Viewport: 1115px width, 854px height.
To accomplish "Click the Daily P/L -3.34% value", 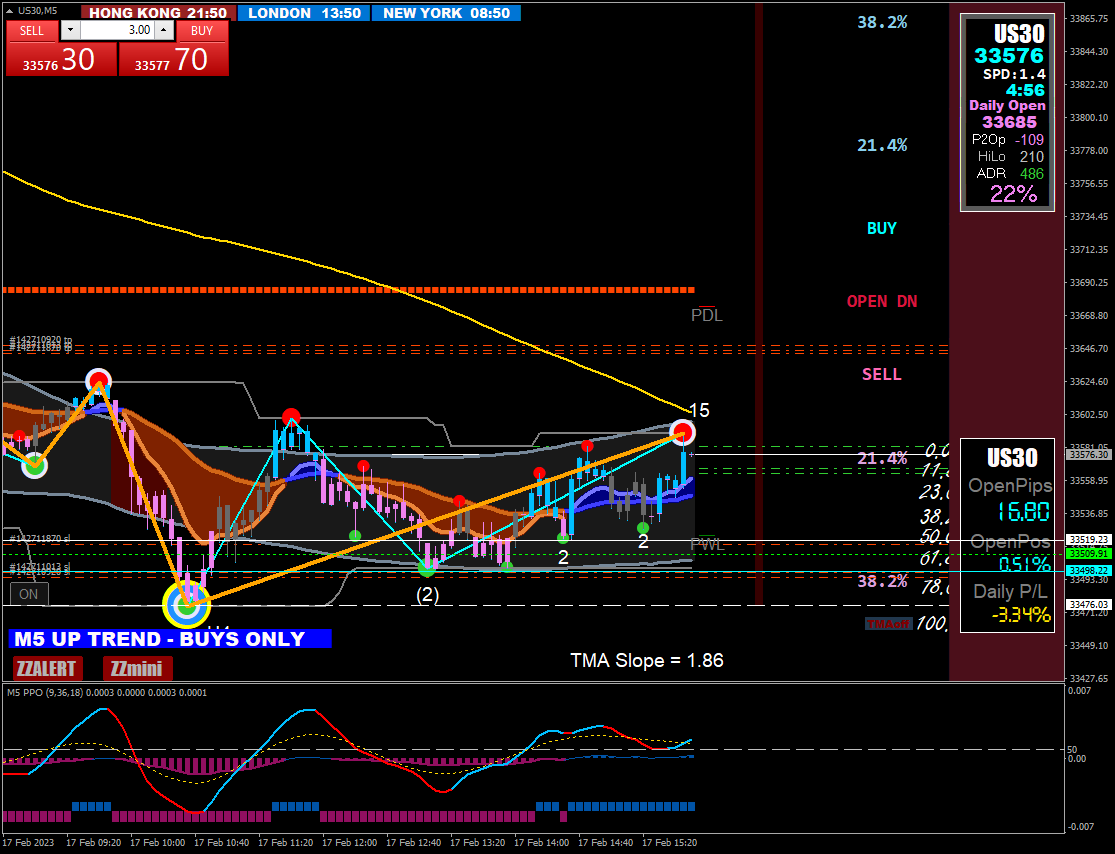I will point(1020,614).
